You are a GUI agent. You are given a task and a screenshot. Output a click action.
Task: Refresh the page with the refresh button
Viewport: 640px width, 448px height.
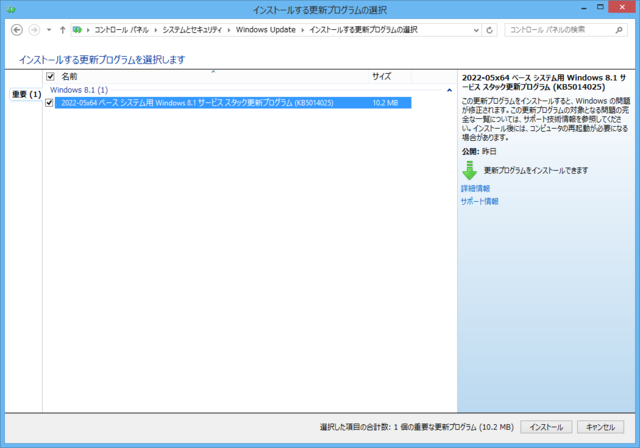pos(489,30)
